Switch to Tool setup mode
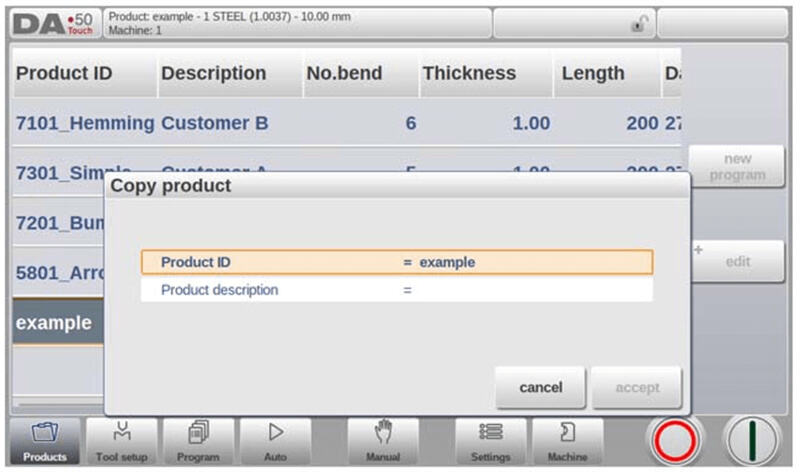 tap(120, 441)
